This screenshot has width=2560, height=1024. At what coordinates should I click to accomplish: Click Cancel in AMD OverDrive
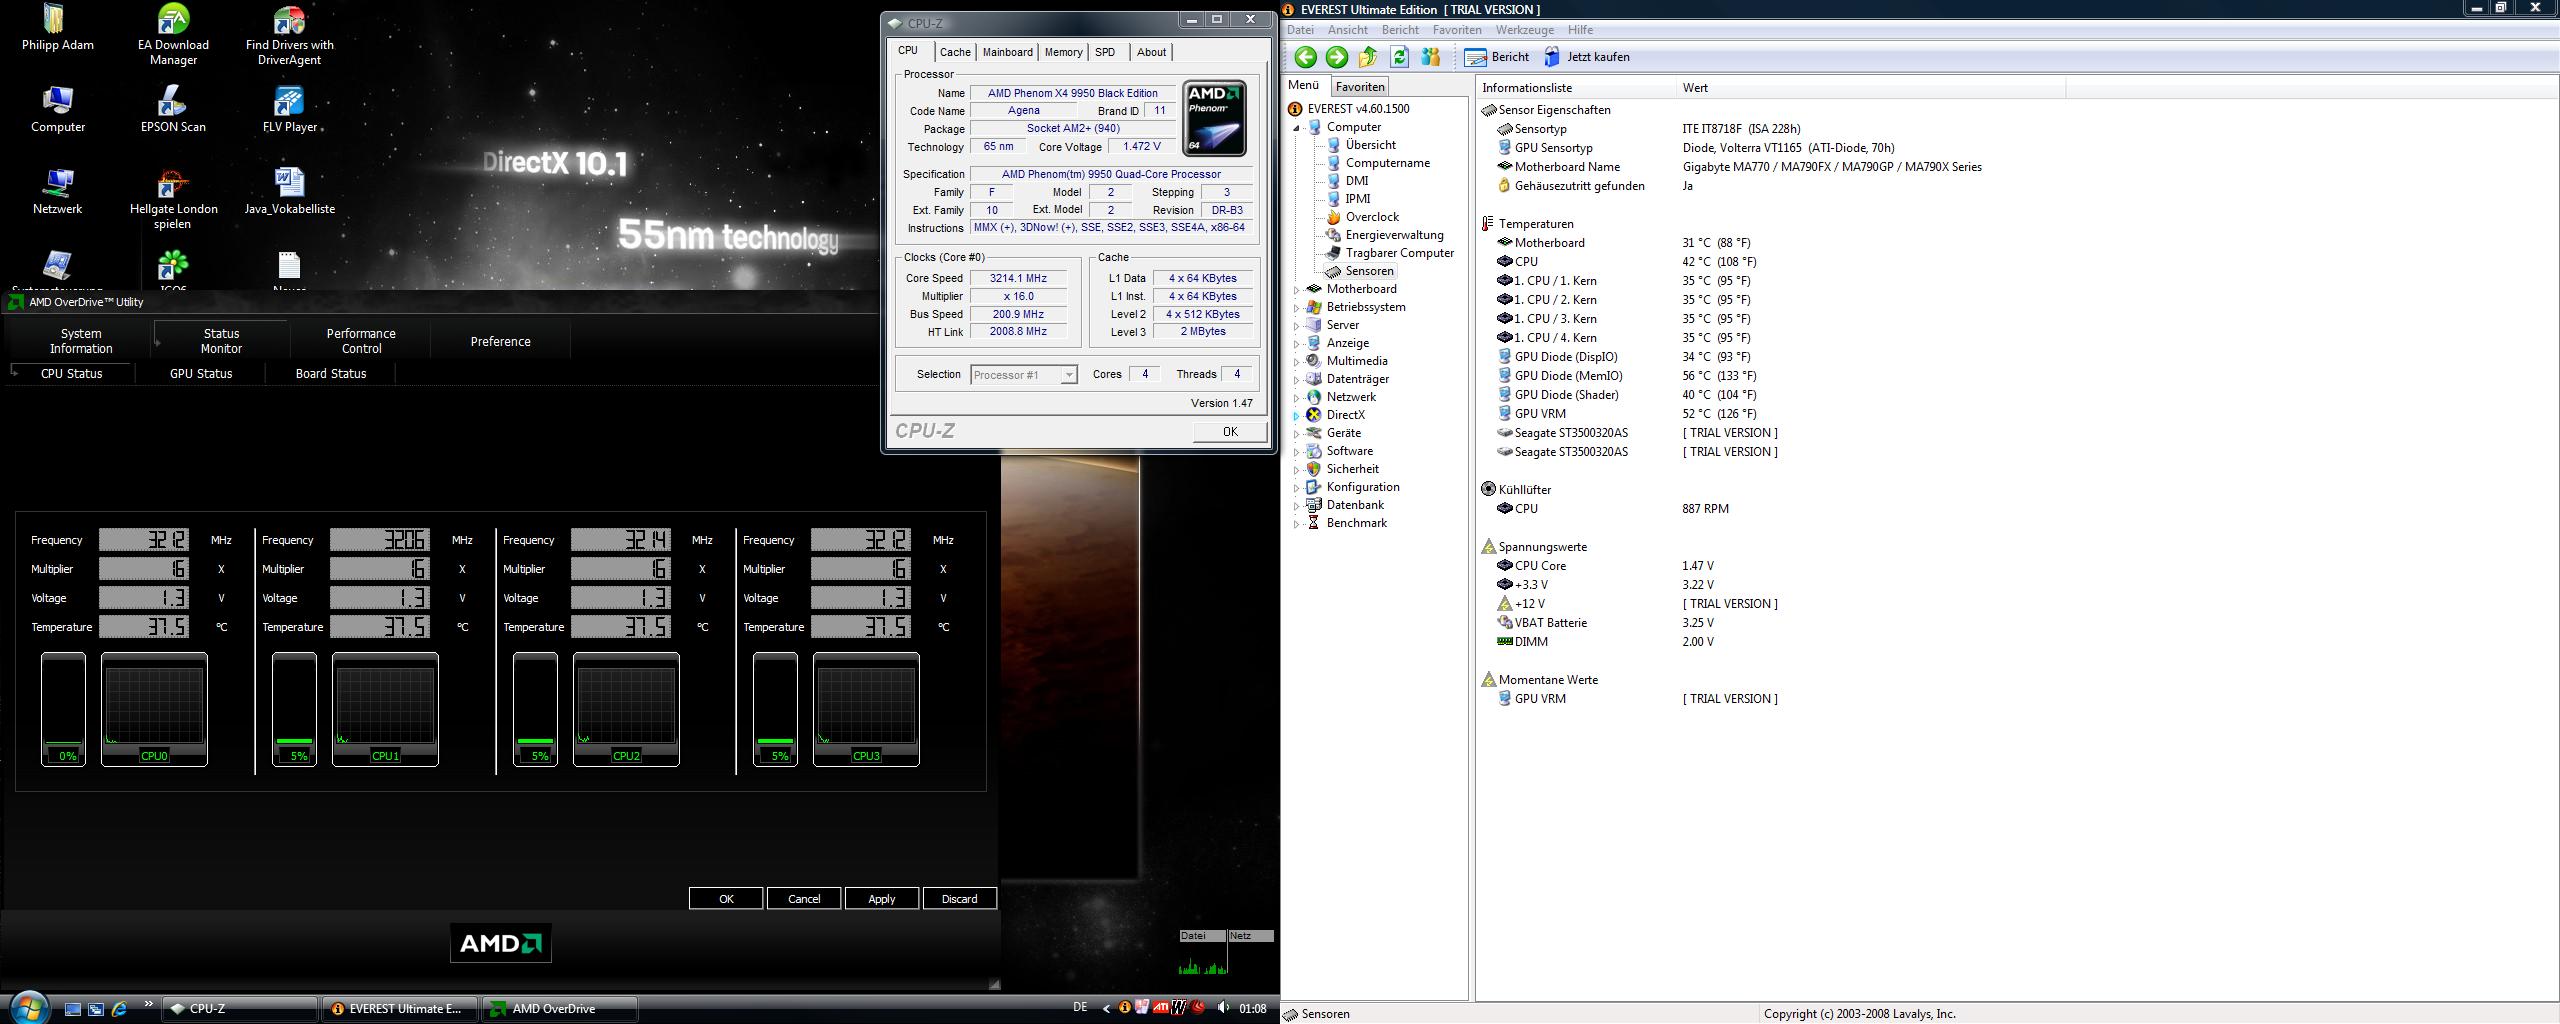pyautogui.click(x=804, y=898)
